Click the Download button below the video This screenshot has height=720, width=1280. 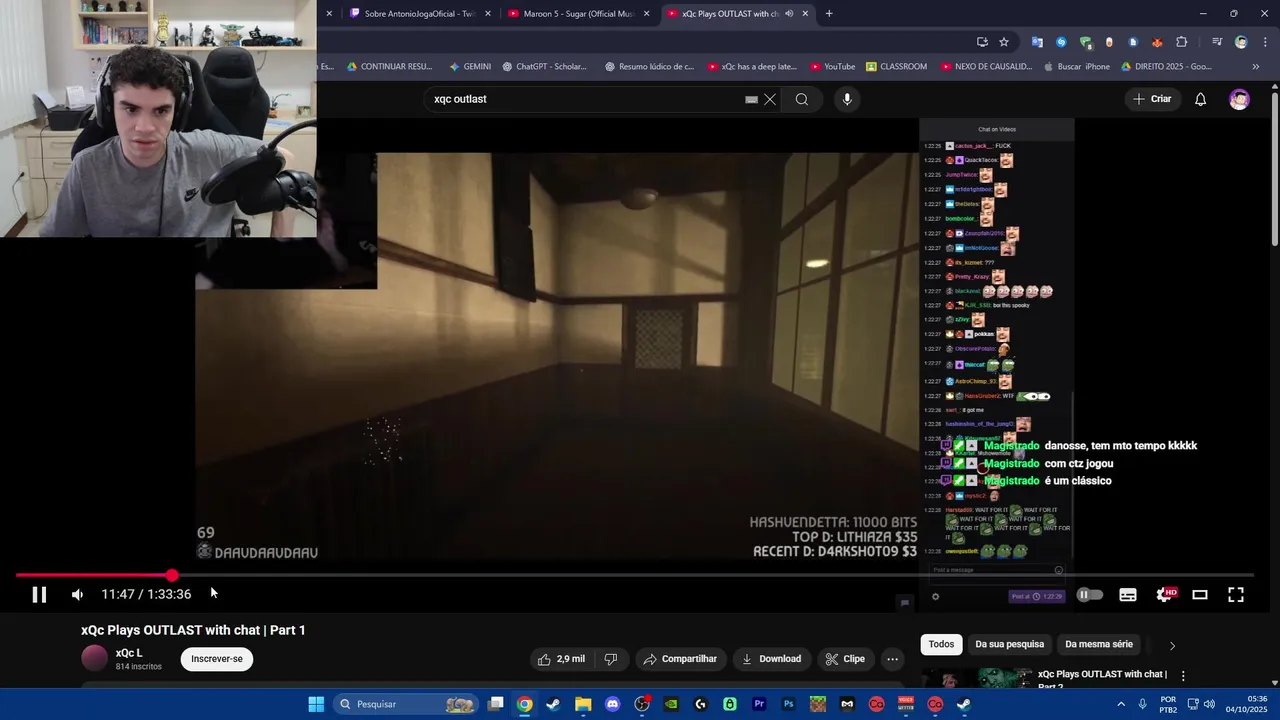(x=771, y=659)
